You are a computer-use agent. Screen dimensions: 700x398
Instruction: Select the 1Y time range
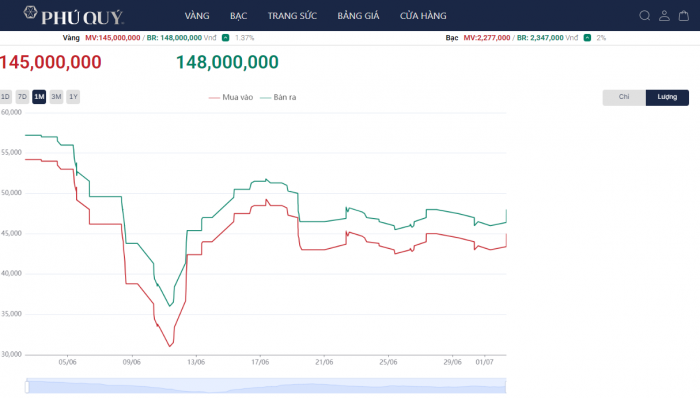[x=73, y=97]
